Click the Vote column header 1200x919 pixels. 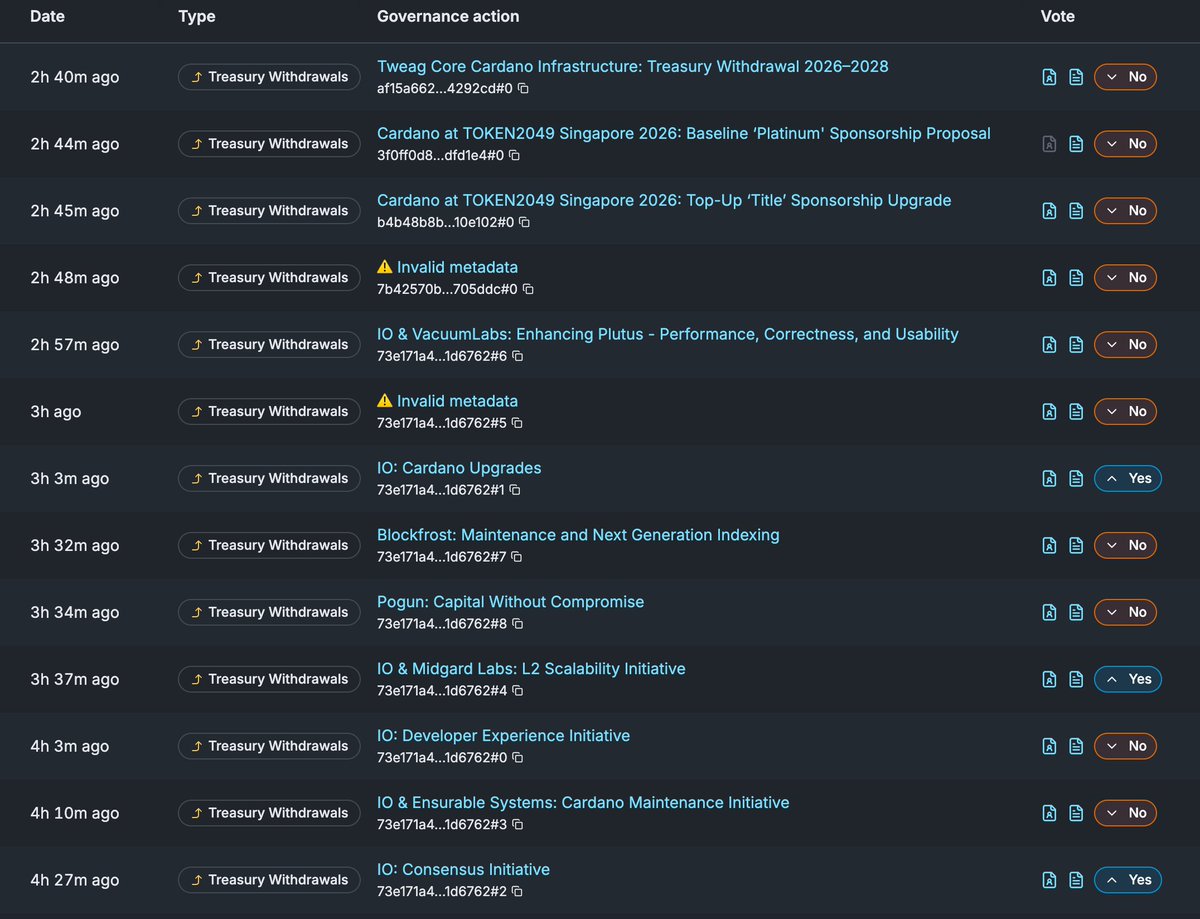point(1058,16)
